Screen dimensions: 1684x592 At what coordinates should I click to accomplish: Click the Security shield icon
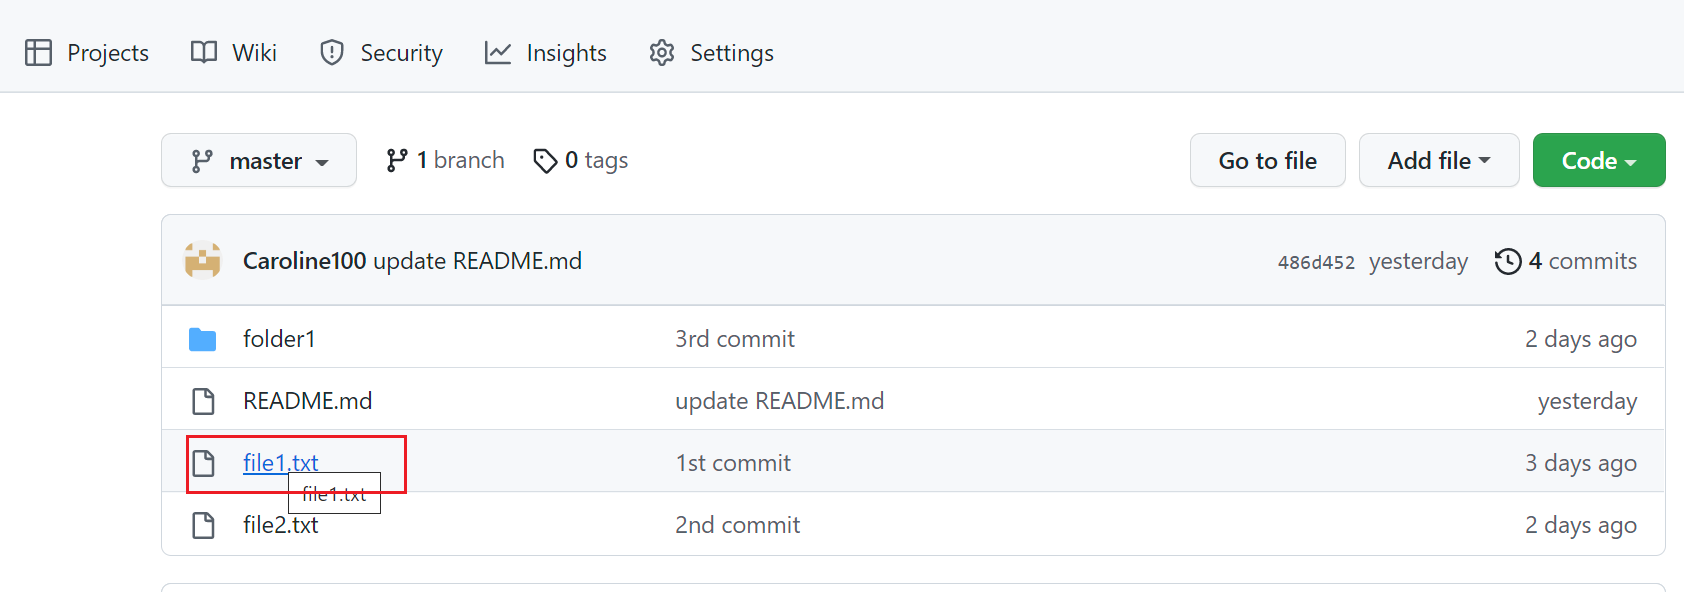click(332, 52)
